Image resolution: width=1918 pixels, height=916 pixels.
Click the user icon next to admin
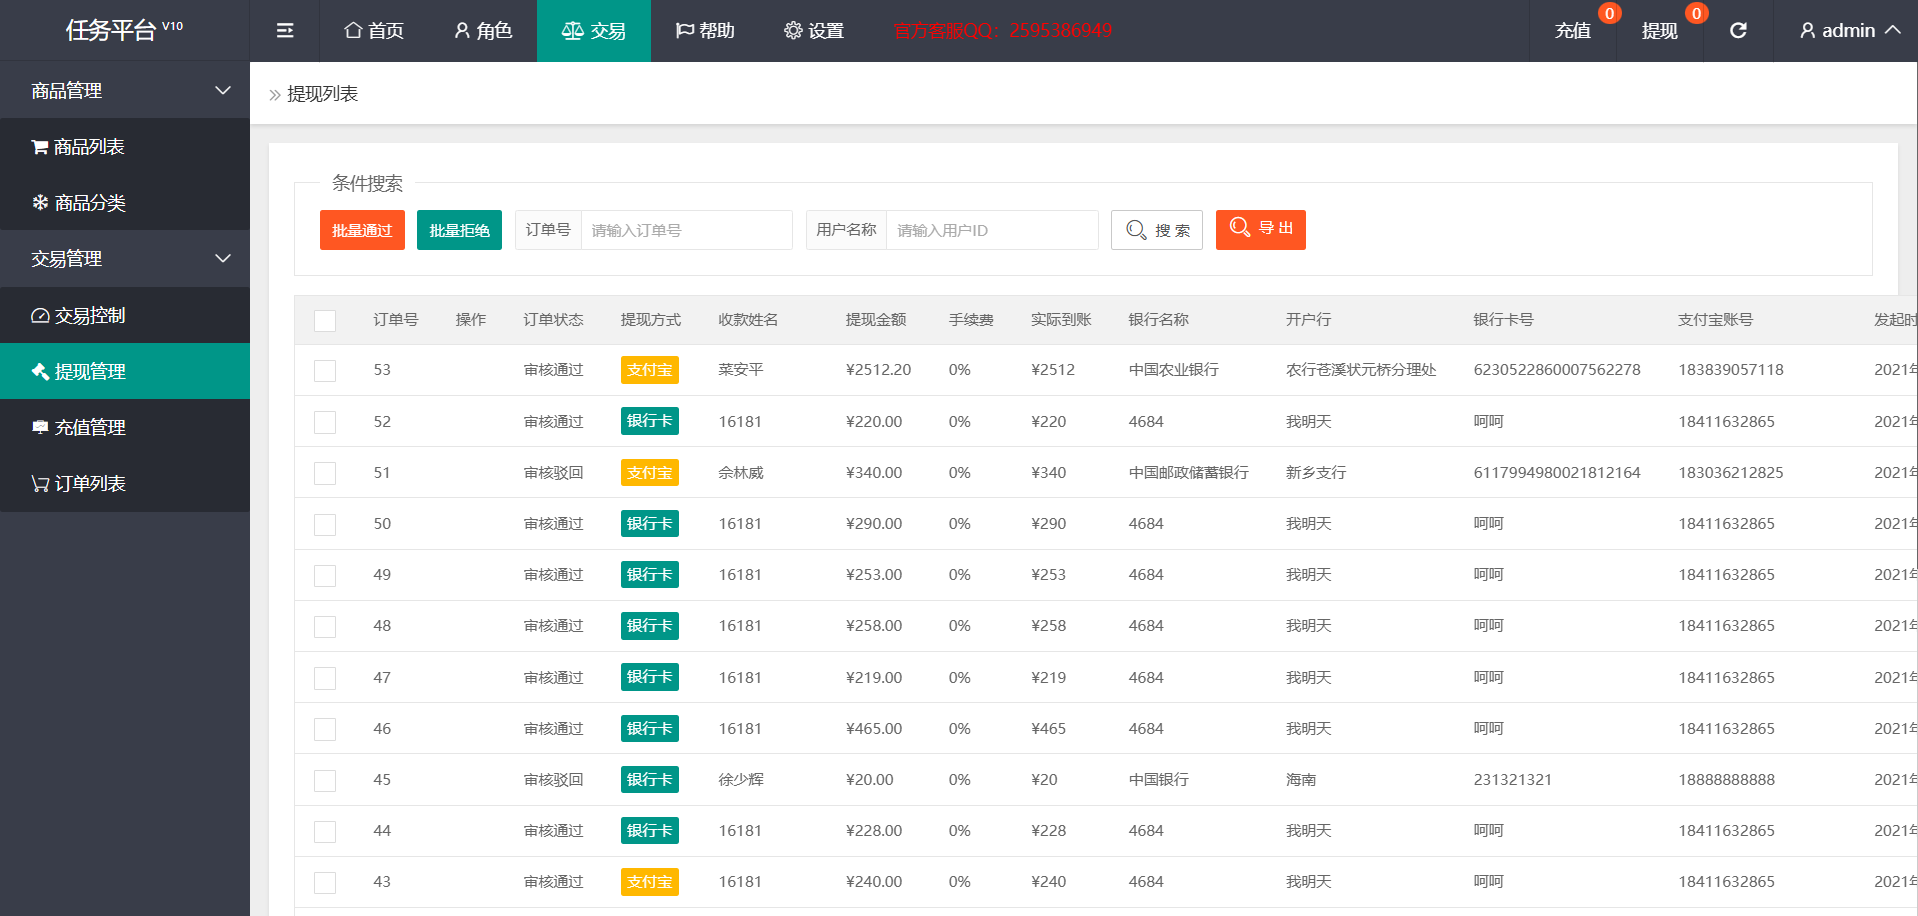[x=1808, y=31]
